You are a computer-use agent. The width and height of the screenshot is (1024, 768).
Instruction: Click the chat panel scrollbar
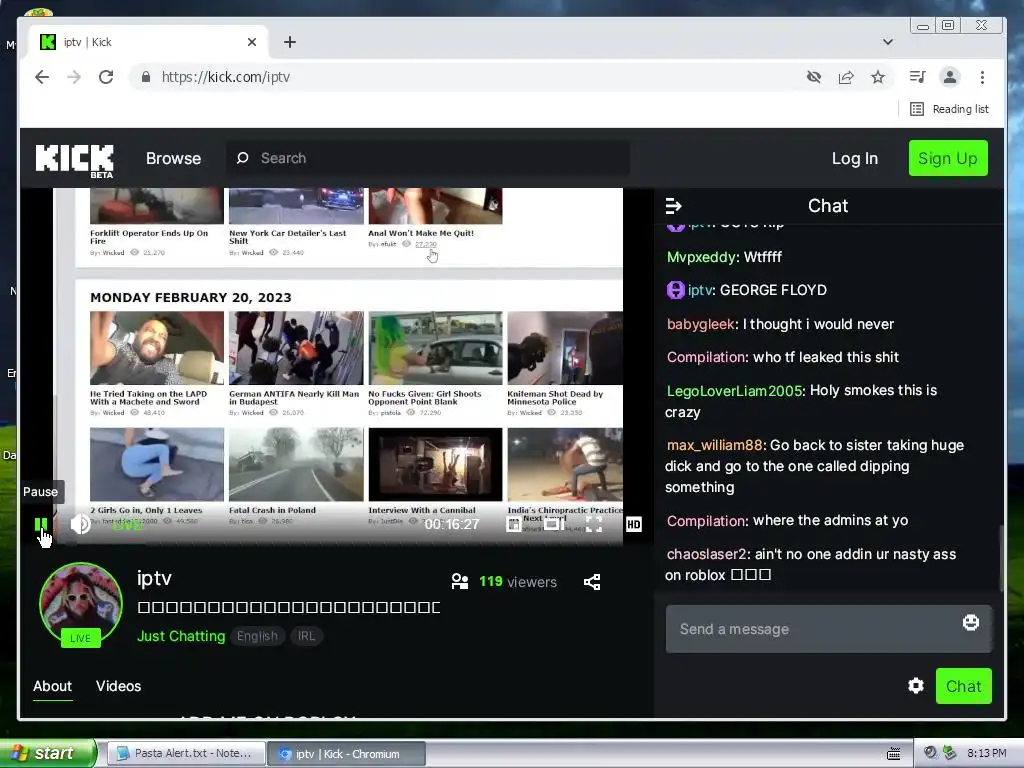coord(1000,558)
